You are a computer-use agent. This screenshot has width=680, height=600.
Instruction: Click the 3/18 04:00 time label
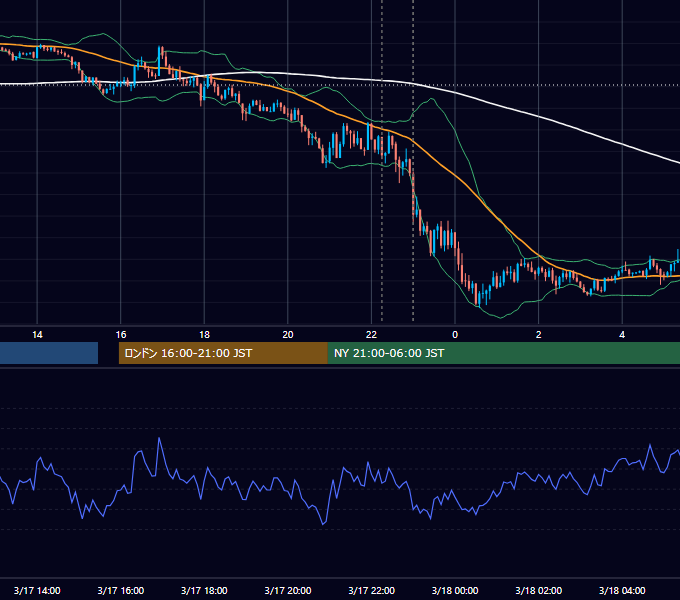(x=622, y=590)
